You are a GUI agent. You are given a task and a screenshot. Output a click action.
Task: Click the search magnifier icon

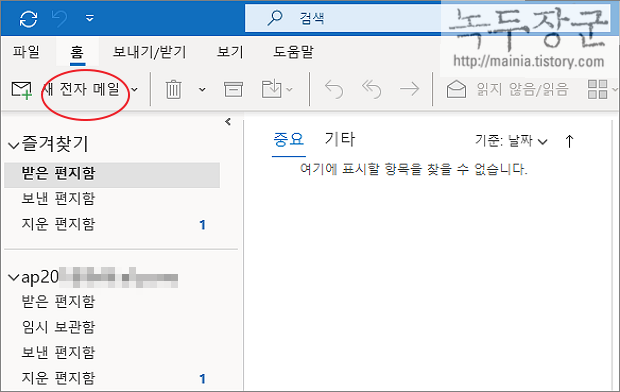[x=275, y=18]
